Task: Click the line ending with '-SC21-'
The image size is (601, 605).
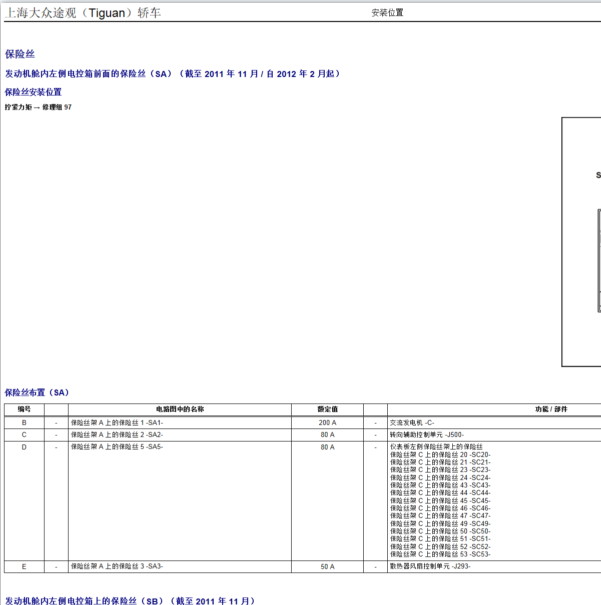Action: [440, 462]
